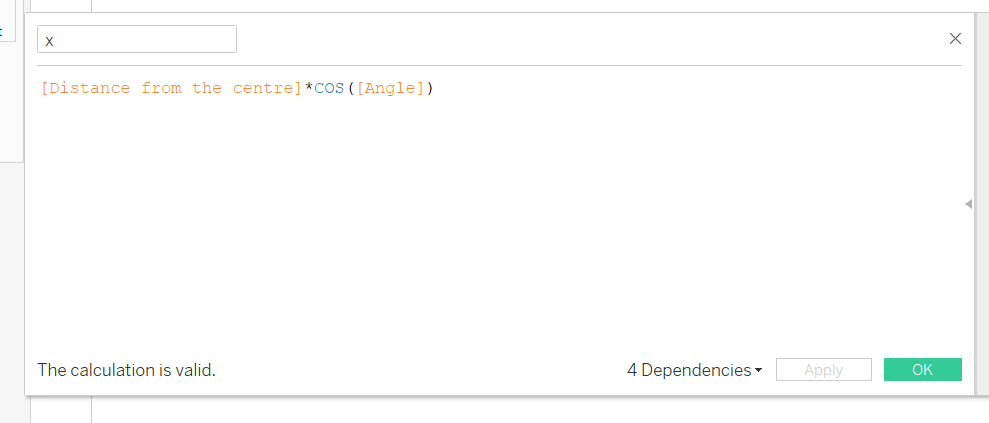Expand the function reference side panel arrow
This screenshot has width=989, height=423.
[x=968, y=204]
